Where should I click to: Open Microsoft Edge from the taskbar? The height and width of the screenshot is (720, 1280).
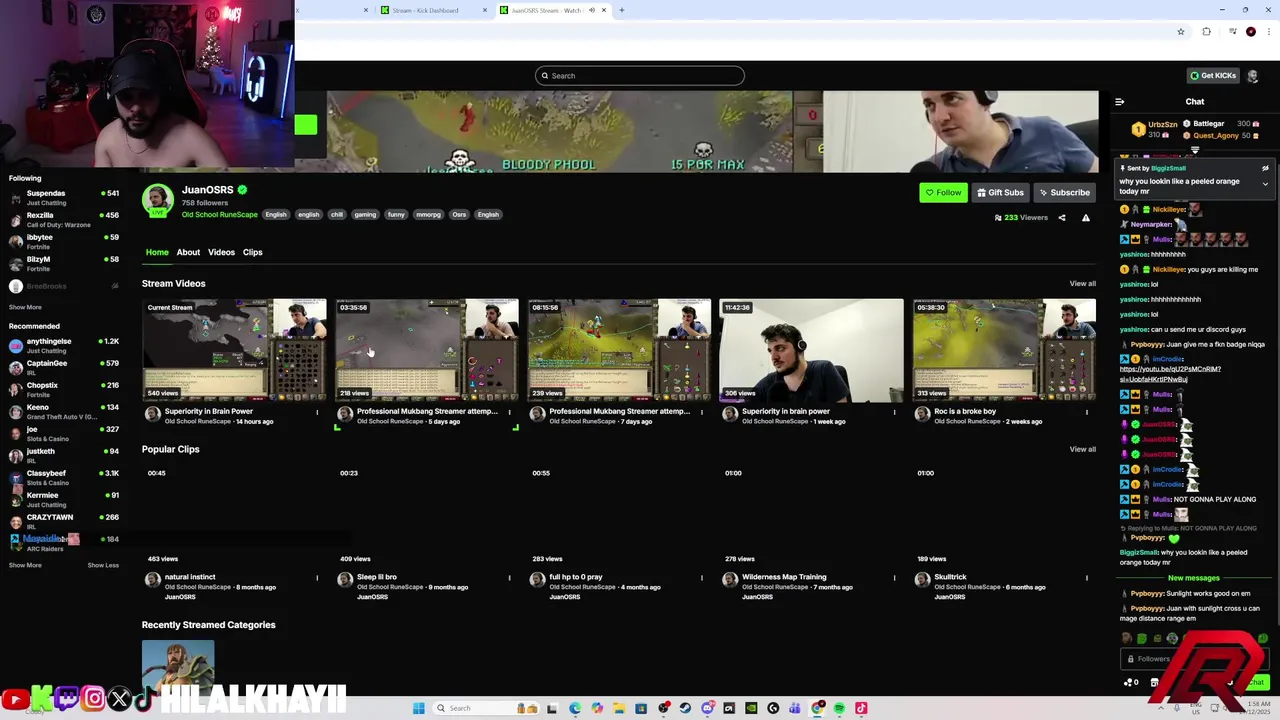pos(575,708)
